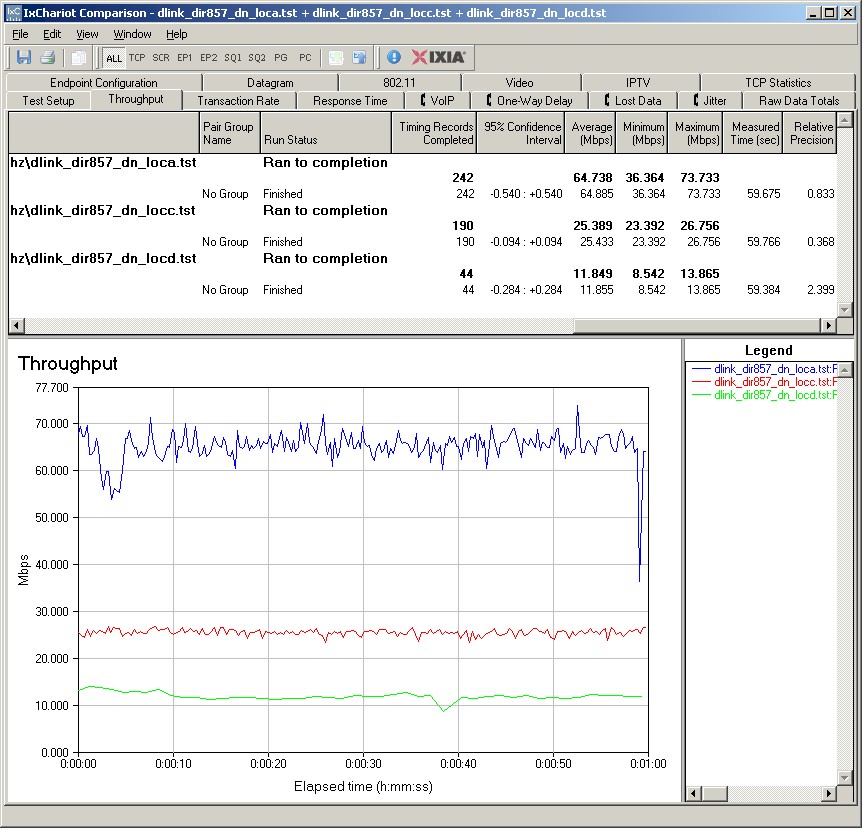Screen dimensions: 862x828
Task: Switch to the Endpoint Configuration tab
Action: [x=104, y=82]
